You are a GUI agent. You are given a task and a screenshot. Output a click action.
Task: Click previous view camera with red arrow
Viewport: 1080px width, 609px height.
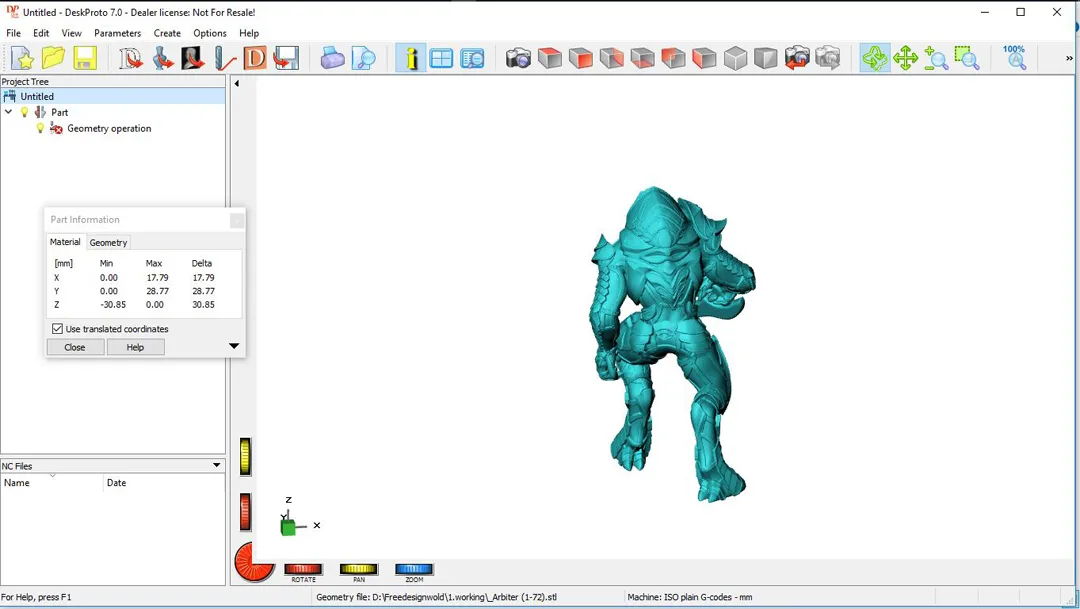pyautogui.click(x=797, y=59)
